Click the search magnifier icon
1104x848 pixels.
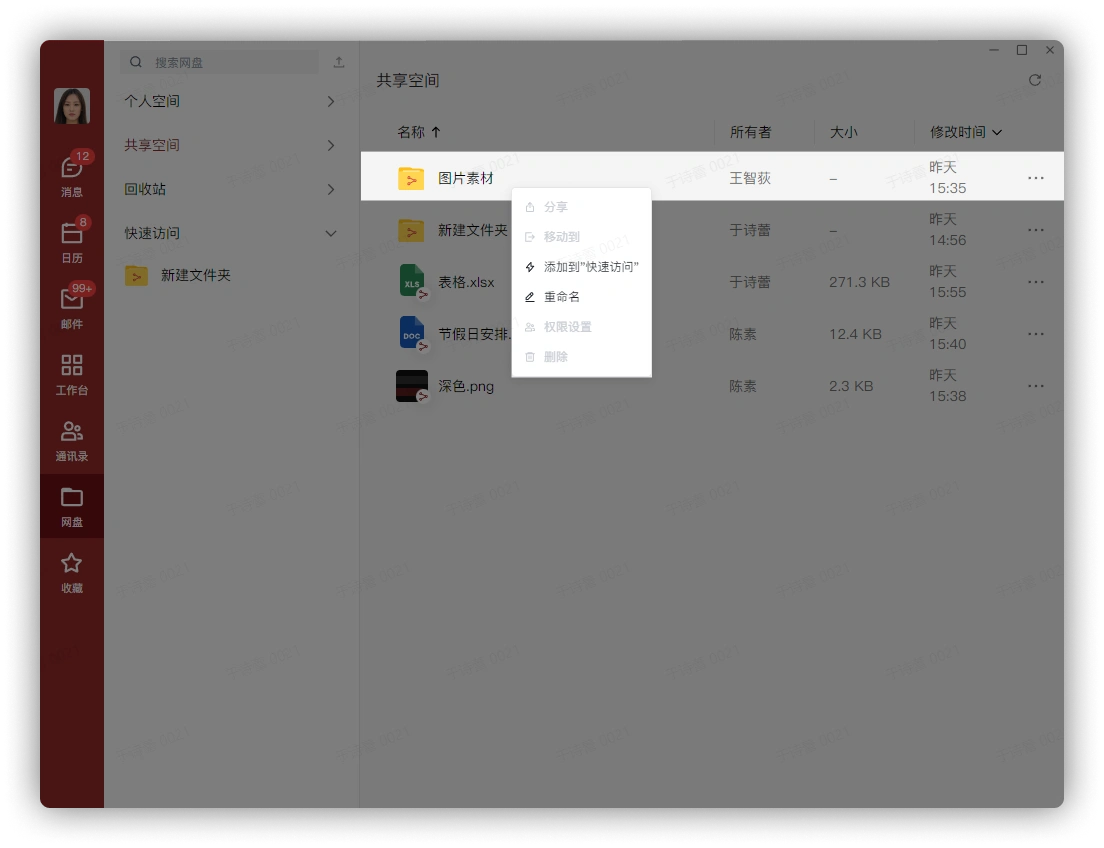click(136, 62)
